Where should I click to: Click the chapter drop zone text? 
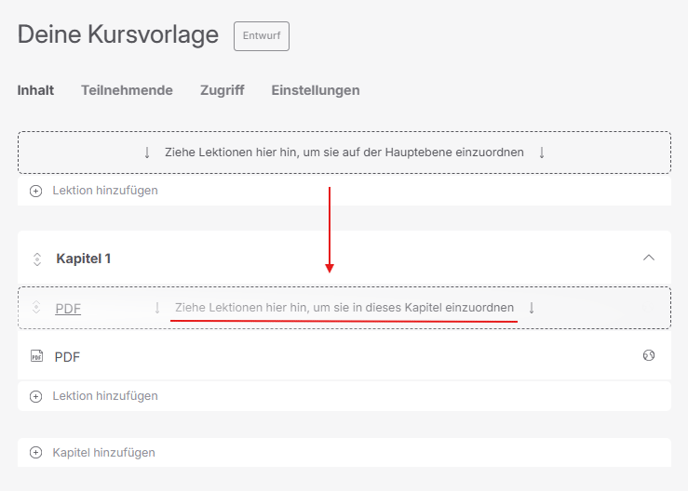tap(344, 308)
